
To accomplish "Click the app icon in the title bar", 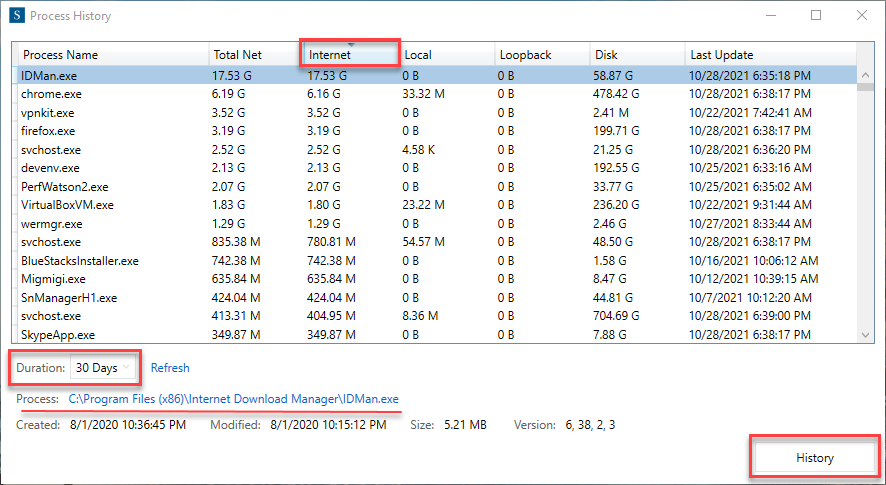I will 17,15.
